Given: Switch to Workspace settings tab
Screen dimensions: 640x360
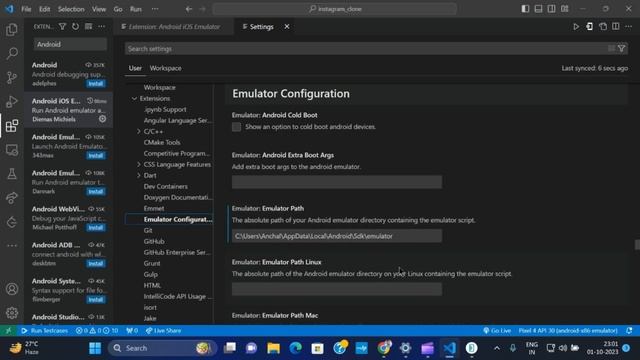Looking at the screenshot, I should coord(165,68).
